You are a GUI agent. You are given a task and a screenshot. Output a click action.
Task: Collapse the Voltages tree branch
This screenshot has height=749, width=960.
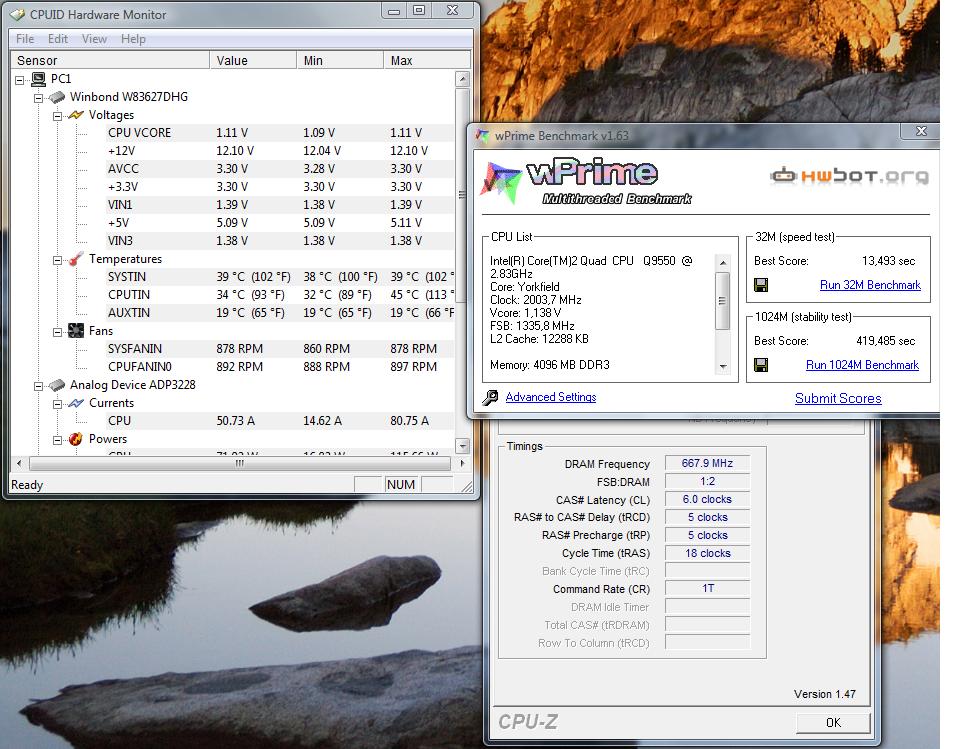(x=57, y=115)
